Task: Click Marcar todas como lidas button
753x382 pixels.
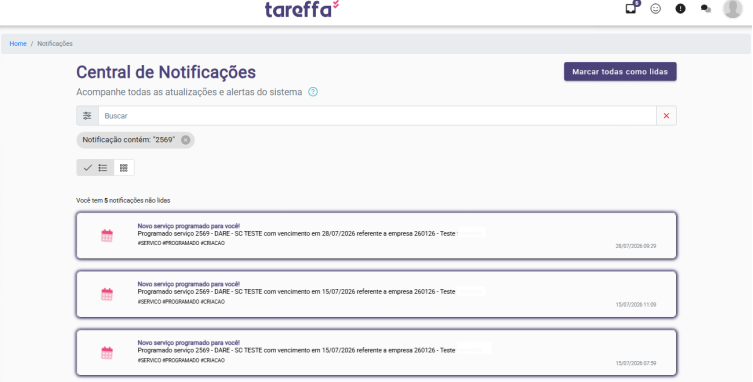Action: tap(620, 72)
